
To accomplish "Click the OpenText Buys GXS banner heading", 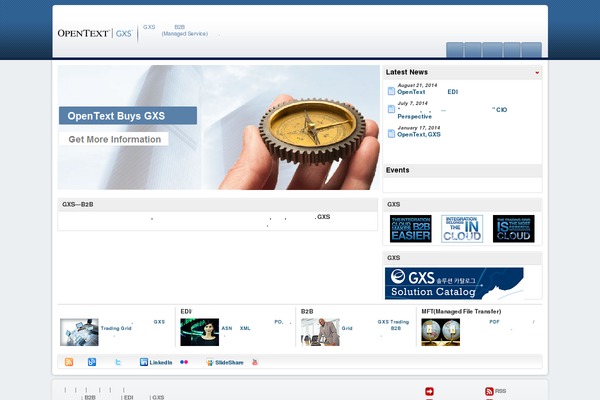I will pyautogui.click(x=128, y=116).
